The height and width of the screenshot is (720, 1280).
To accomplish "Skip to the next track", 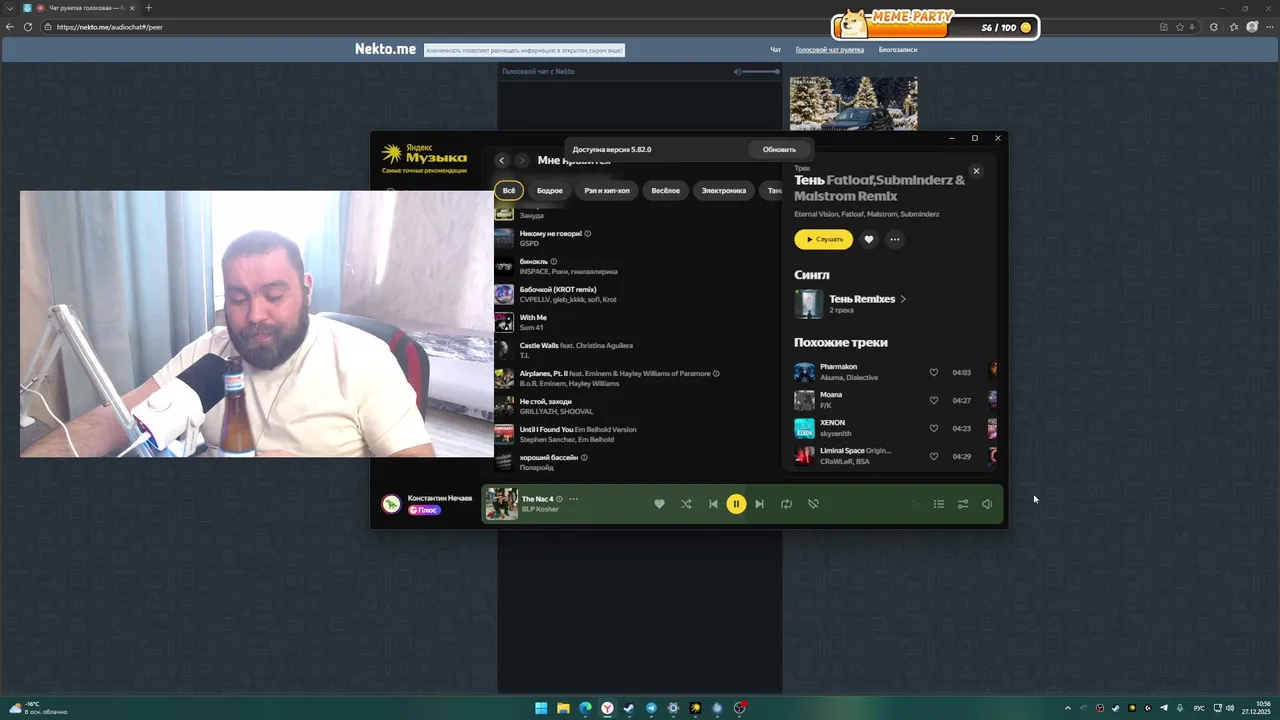I will click(759, 504).
